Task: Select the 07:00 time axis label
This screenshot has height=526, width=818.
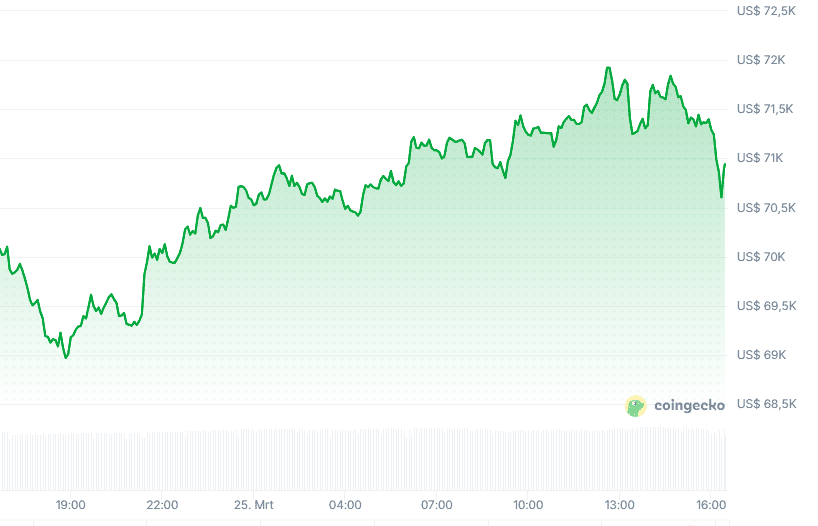Action: pos(437,505)
